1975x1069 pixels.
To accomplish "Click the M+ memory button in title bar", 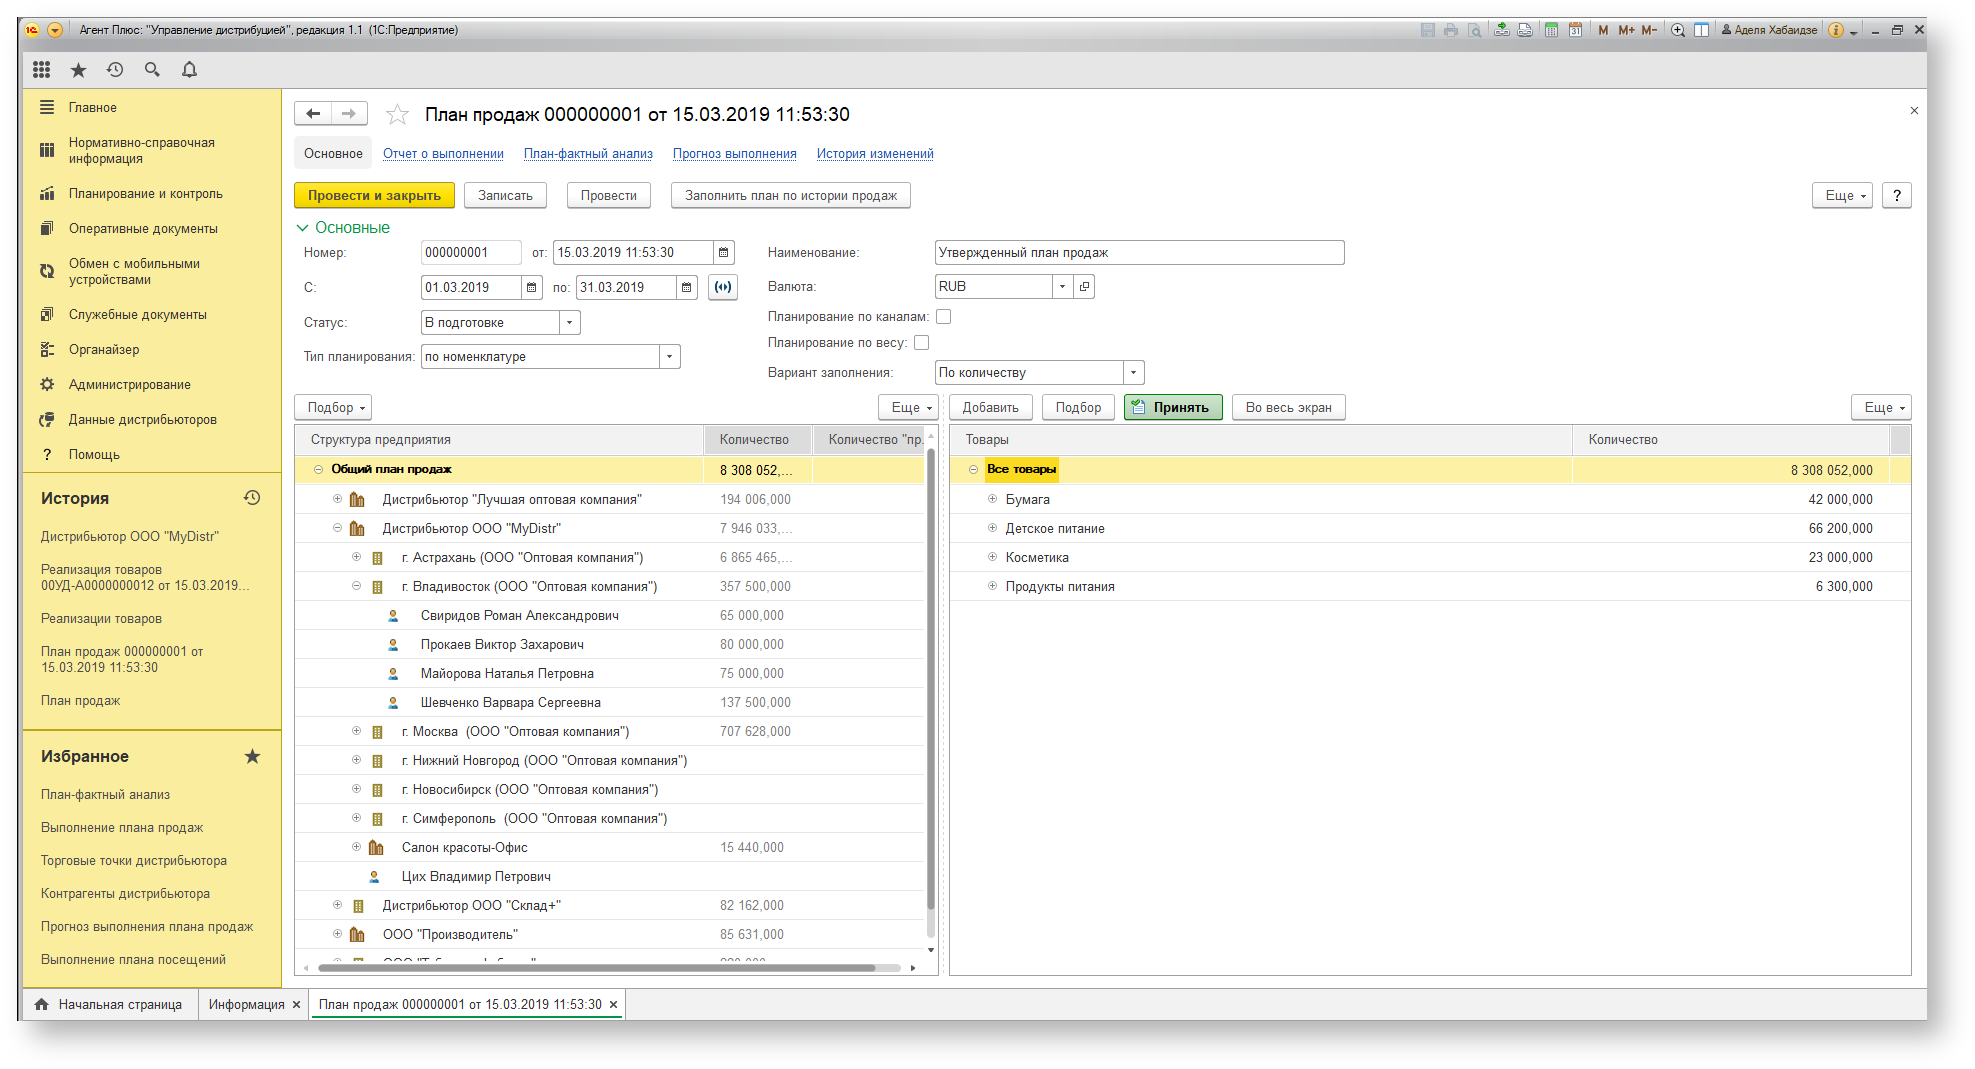I will [x=1626, y=30].
